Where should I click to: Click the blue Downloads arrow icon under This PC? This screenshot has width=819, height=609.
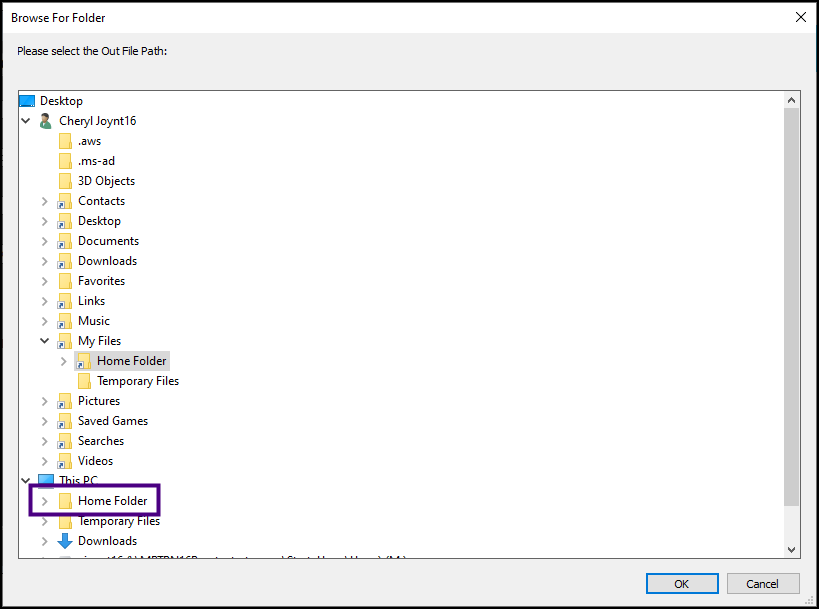pyautogui.click(x=65, y=541)
